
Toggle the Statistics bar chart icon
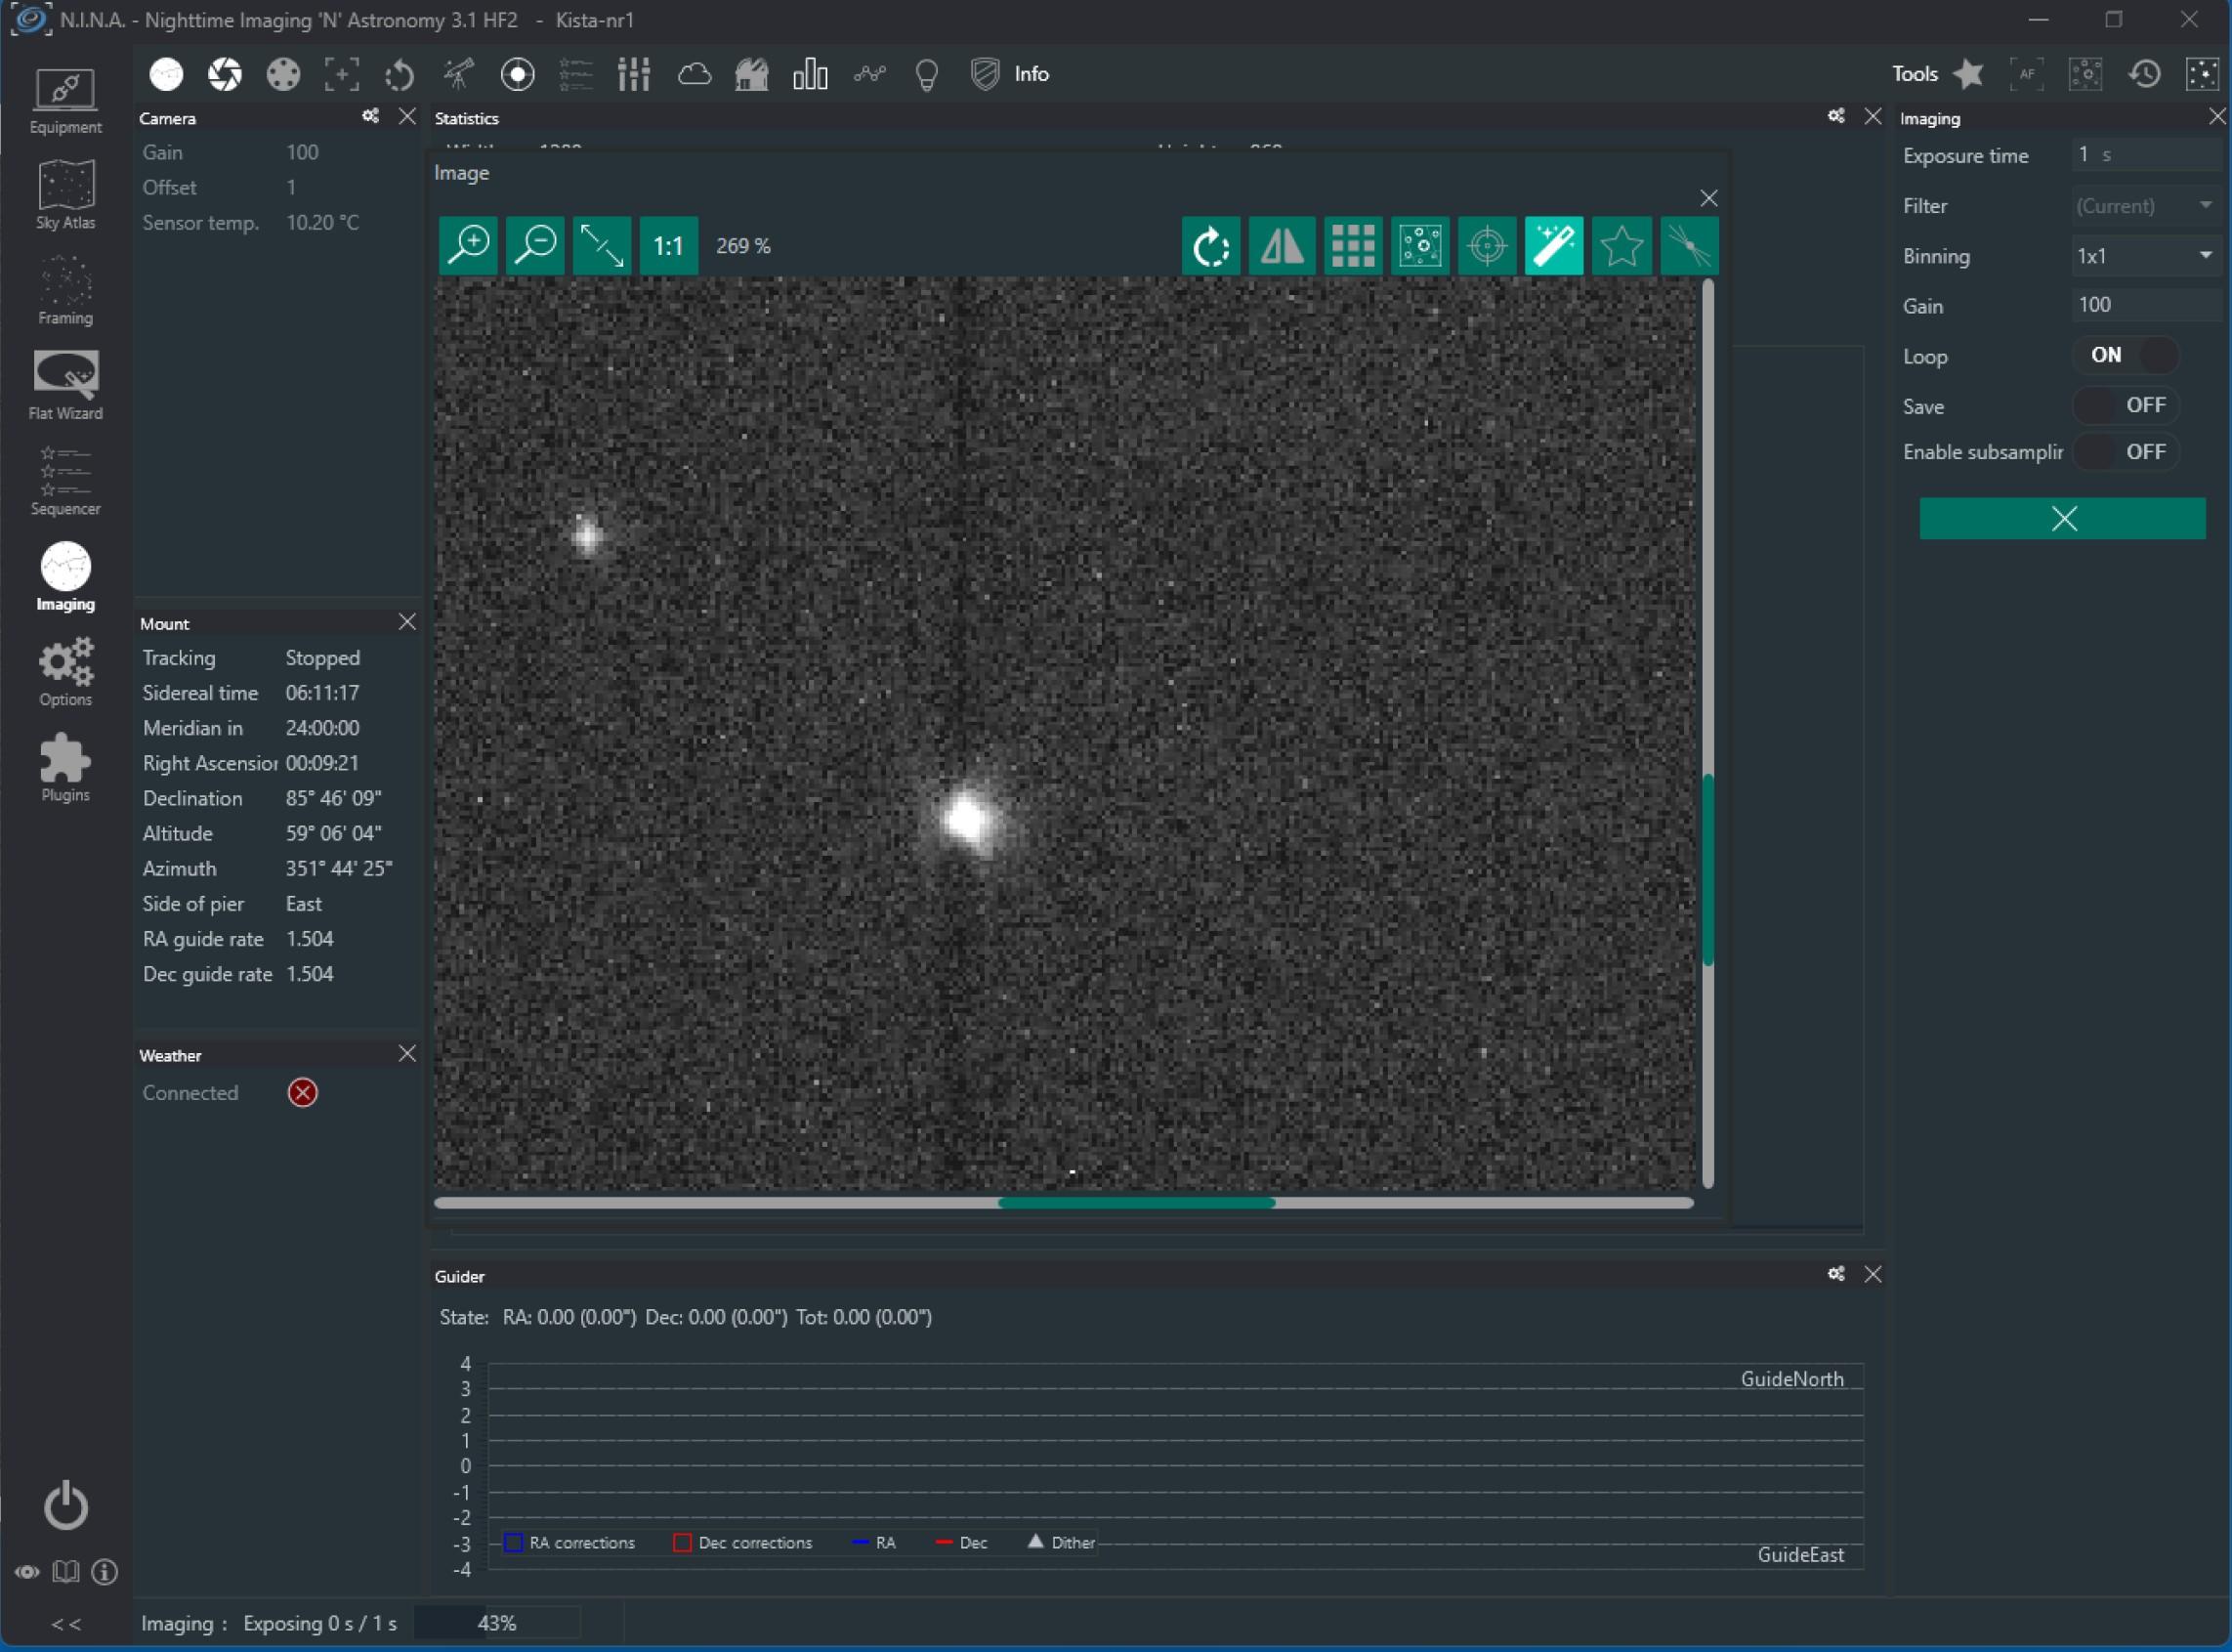tap(810, 74)
